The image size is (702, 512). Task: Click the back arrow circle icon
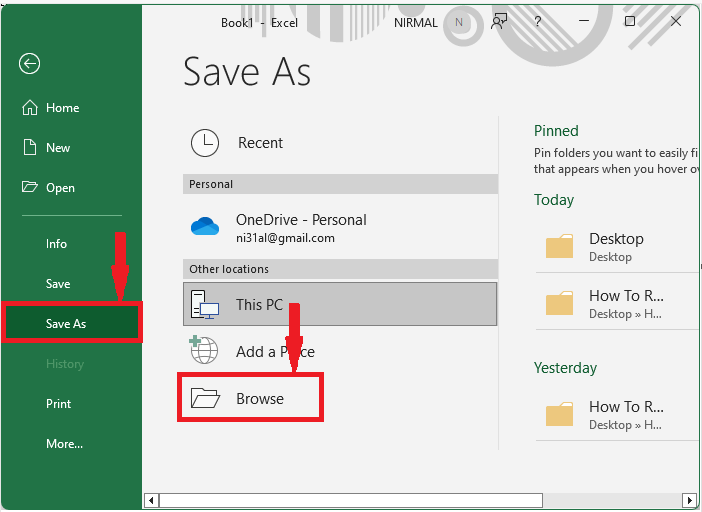coord(30,64)
